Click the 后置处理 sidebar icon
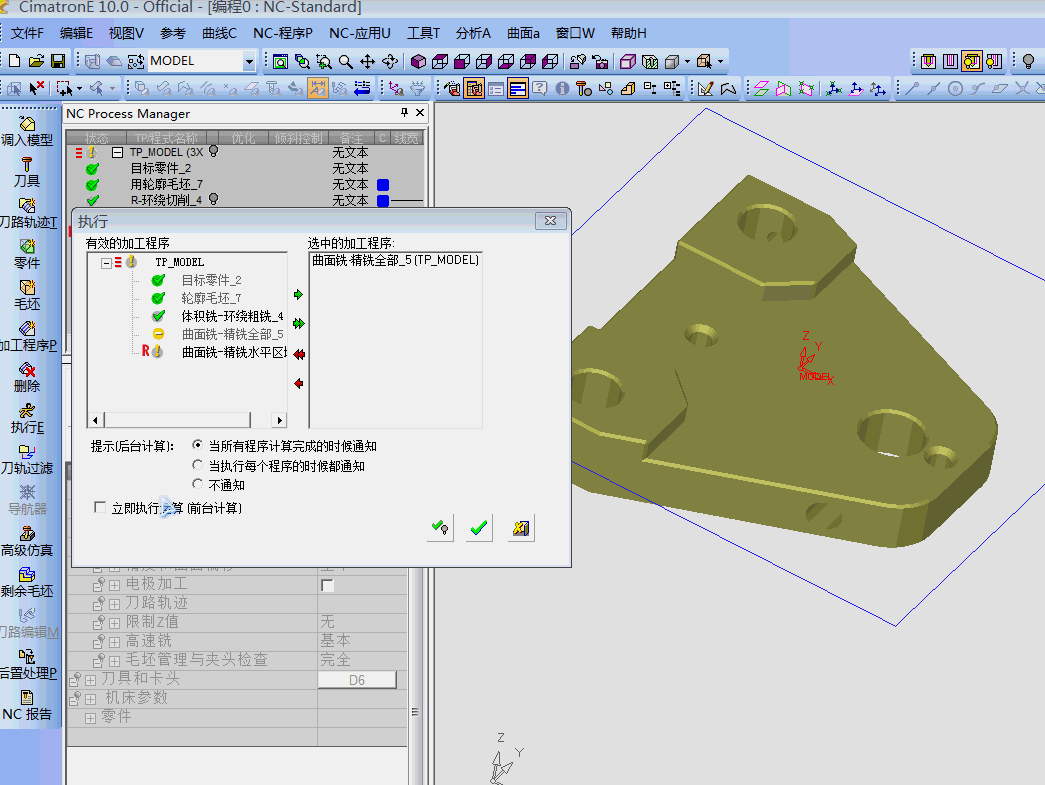 [28, 664]
